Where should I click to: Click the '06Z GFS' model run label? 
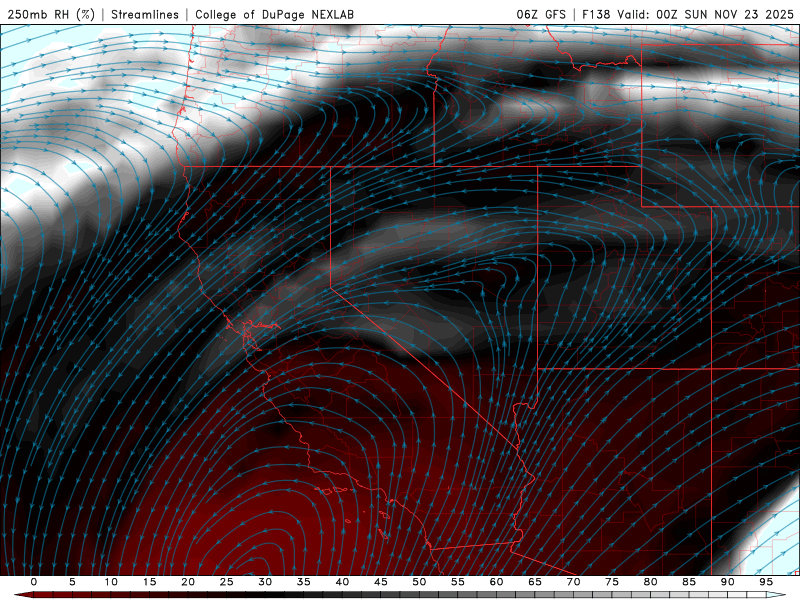(541, 14)
